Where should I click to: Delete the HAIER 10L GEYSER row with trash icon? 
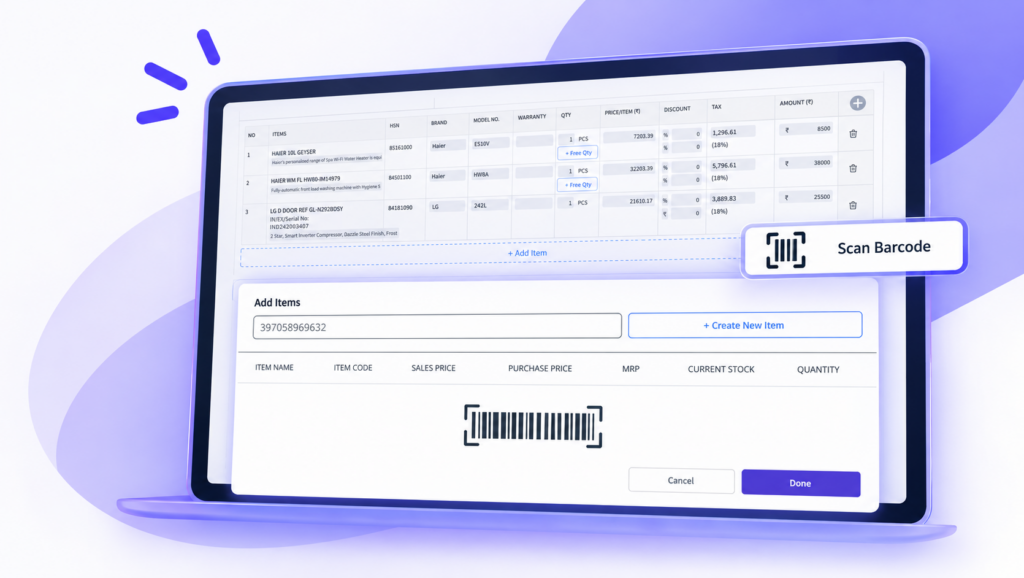coord(853,134)
